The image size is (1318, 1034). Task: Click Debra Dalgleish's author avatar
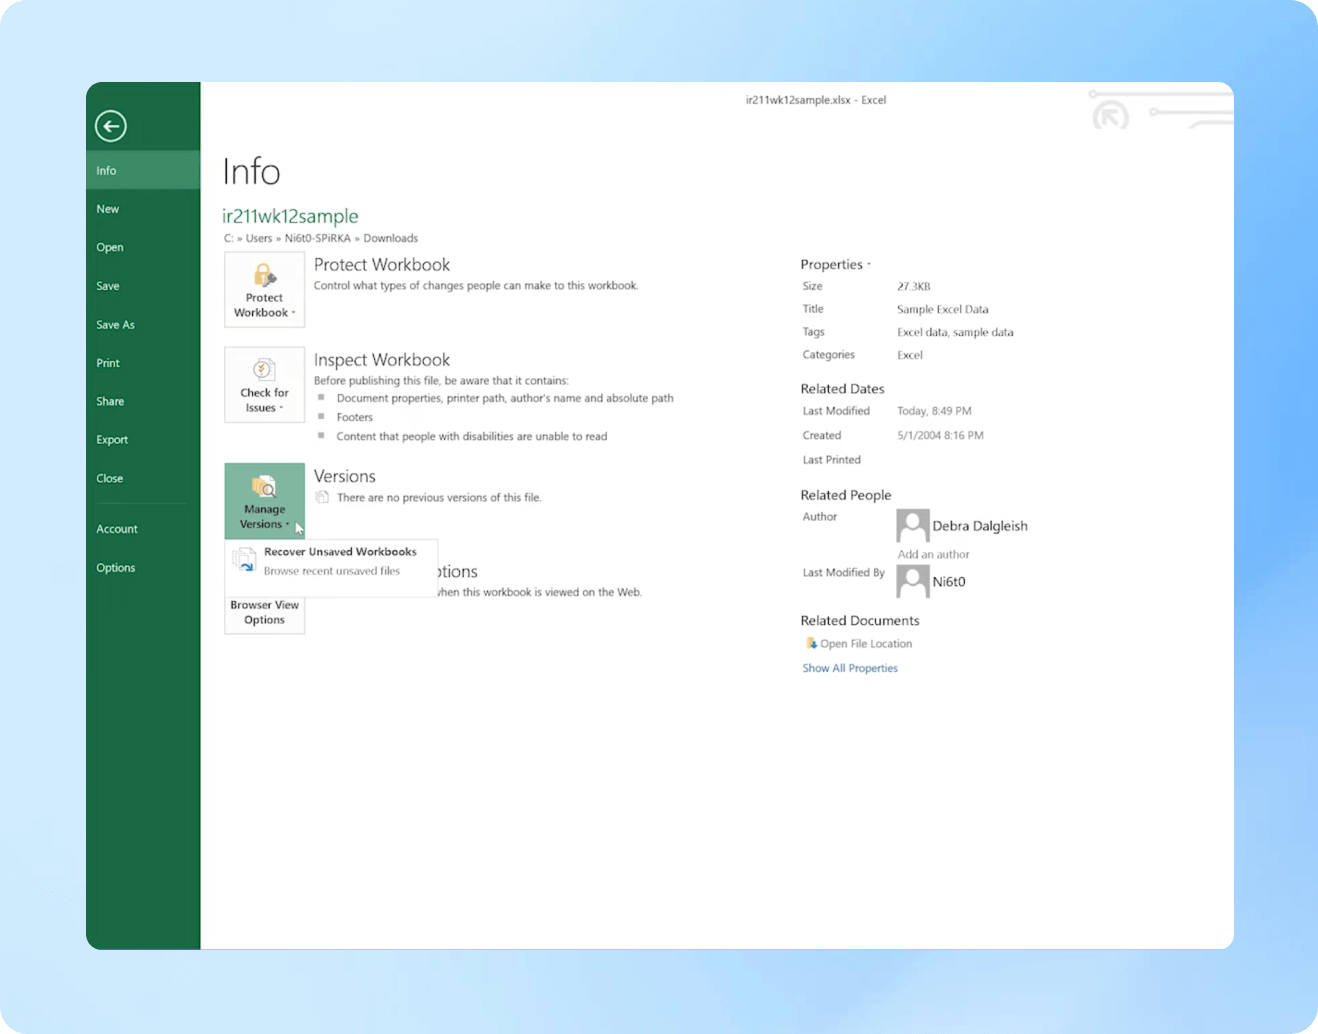pos(911,525)
